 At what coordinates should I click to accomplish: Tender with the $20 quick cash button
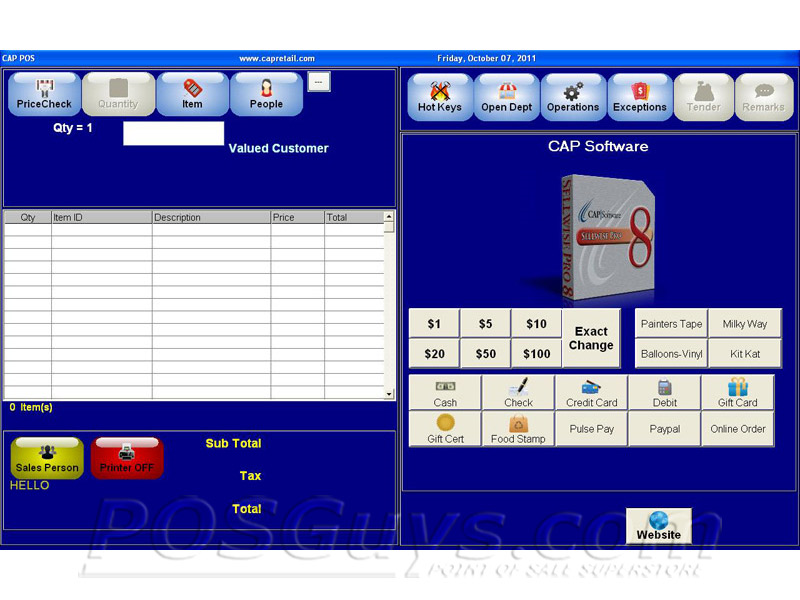(434, 354)
